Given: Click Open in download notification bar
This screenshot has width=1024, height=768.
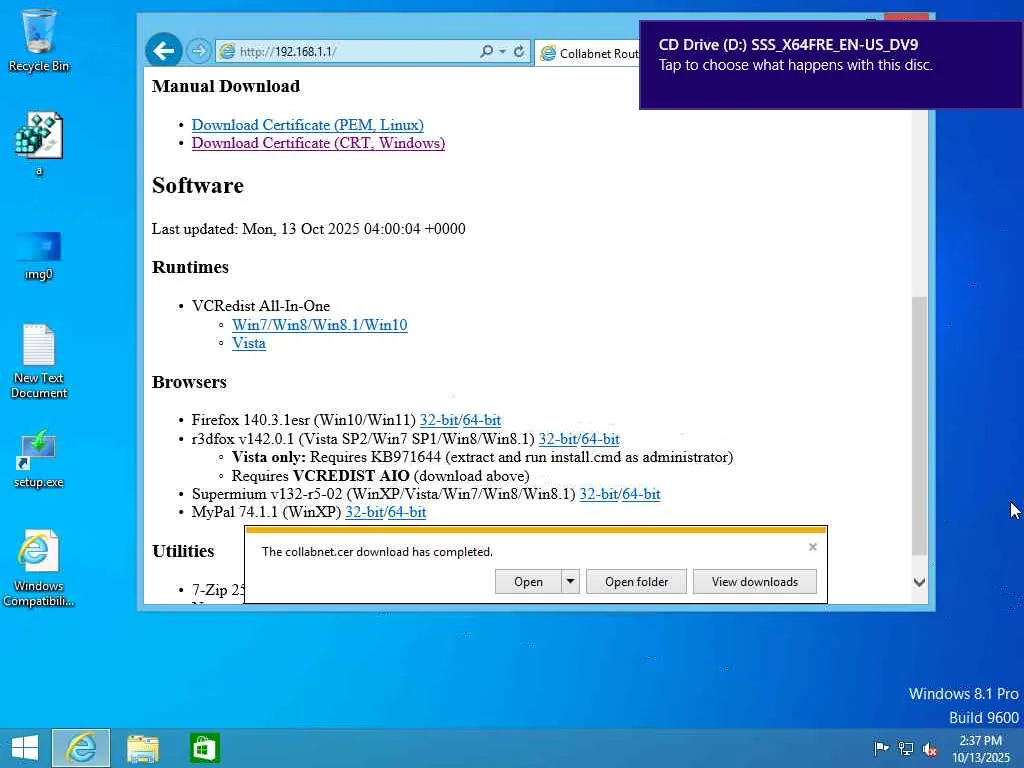Looking at the screenshot, I should coord(528,581).
